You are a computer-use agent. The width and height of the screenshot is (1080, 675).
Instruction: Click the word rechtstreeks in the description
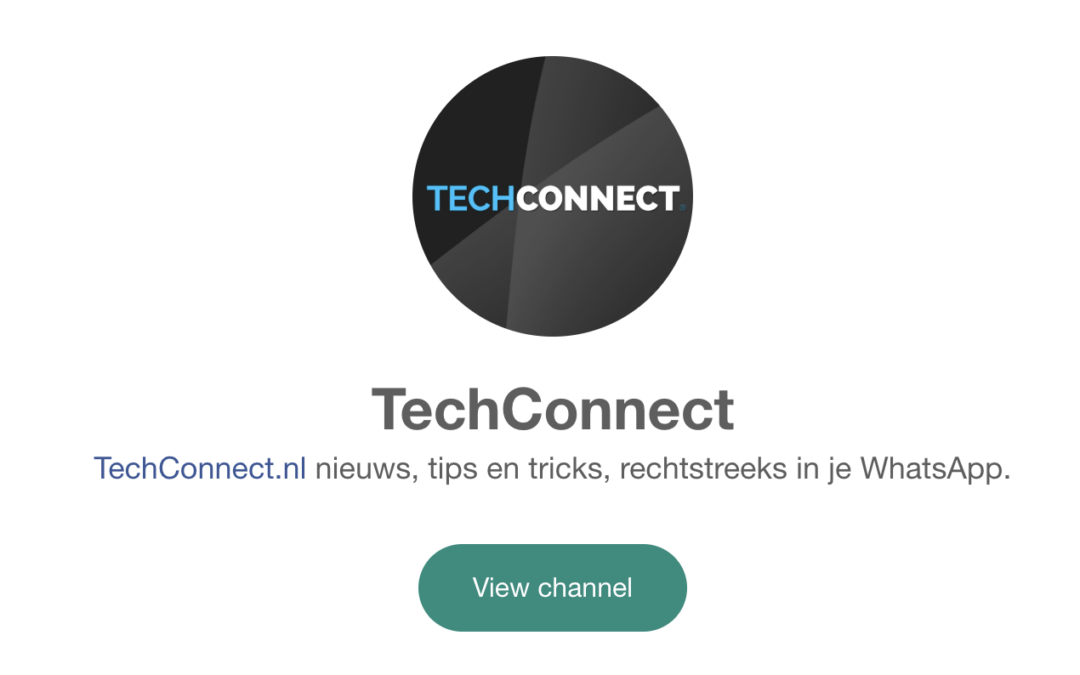pos(703,469)
